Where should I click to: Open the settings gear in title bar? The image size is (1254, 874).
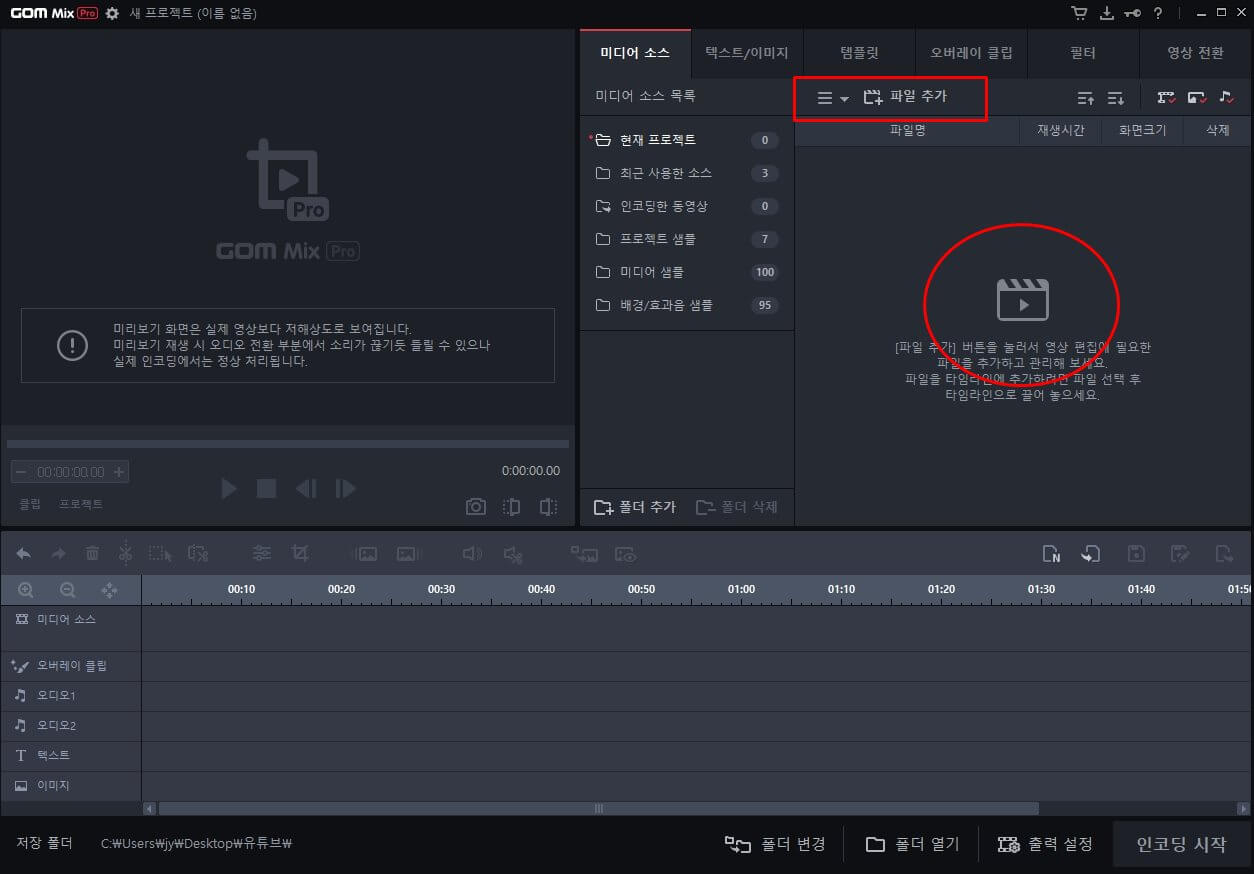112,13
